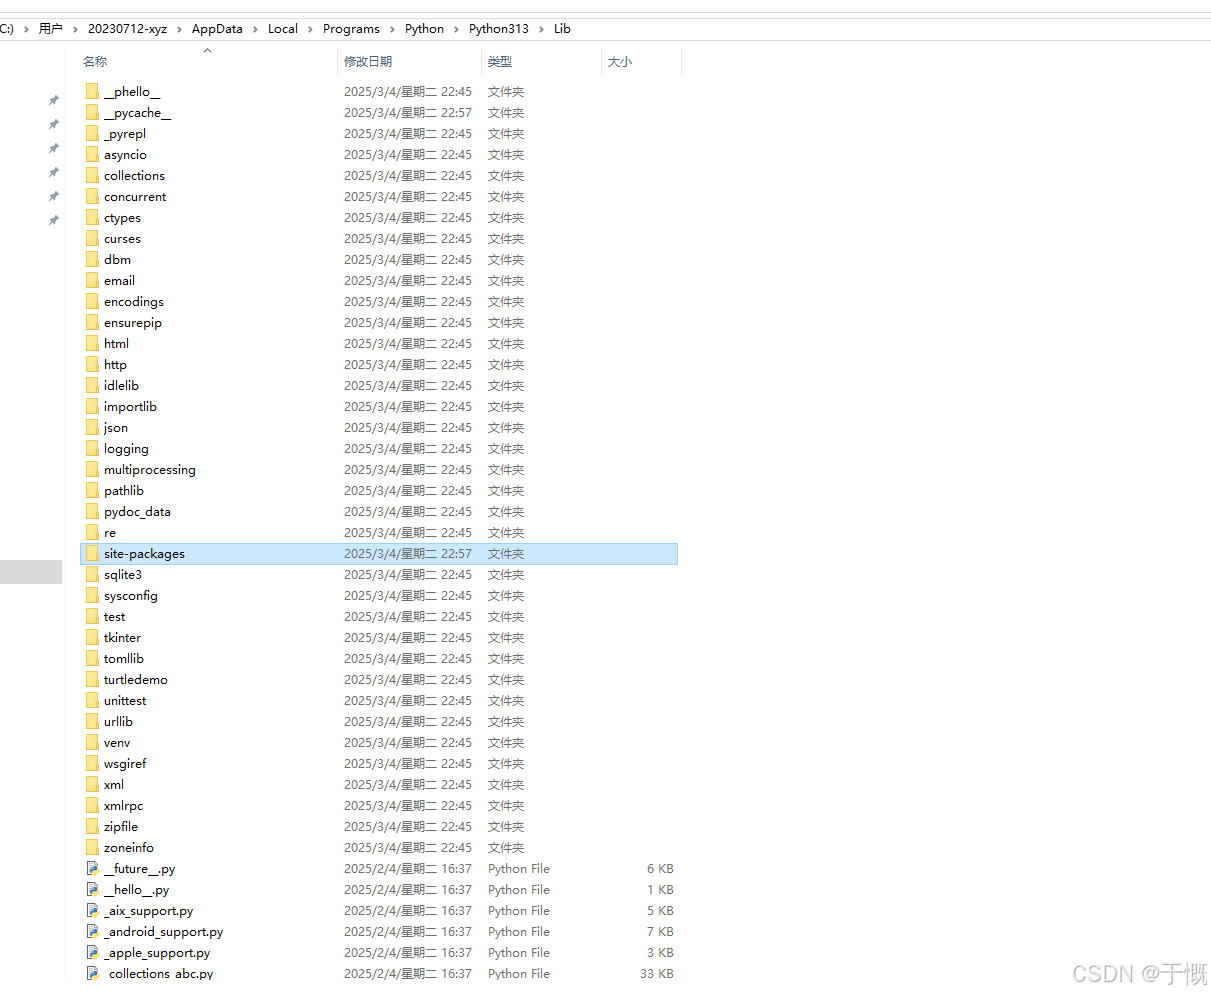The width and height of the screenshot is (1211, 993).
Task: Click the _android_support.py file icon
Action: click(92, 932)
